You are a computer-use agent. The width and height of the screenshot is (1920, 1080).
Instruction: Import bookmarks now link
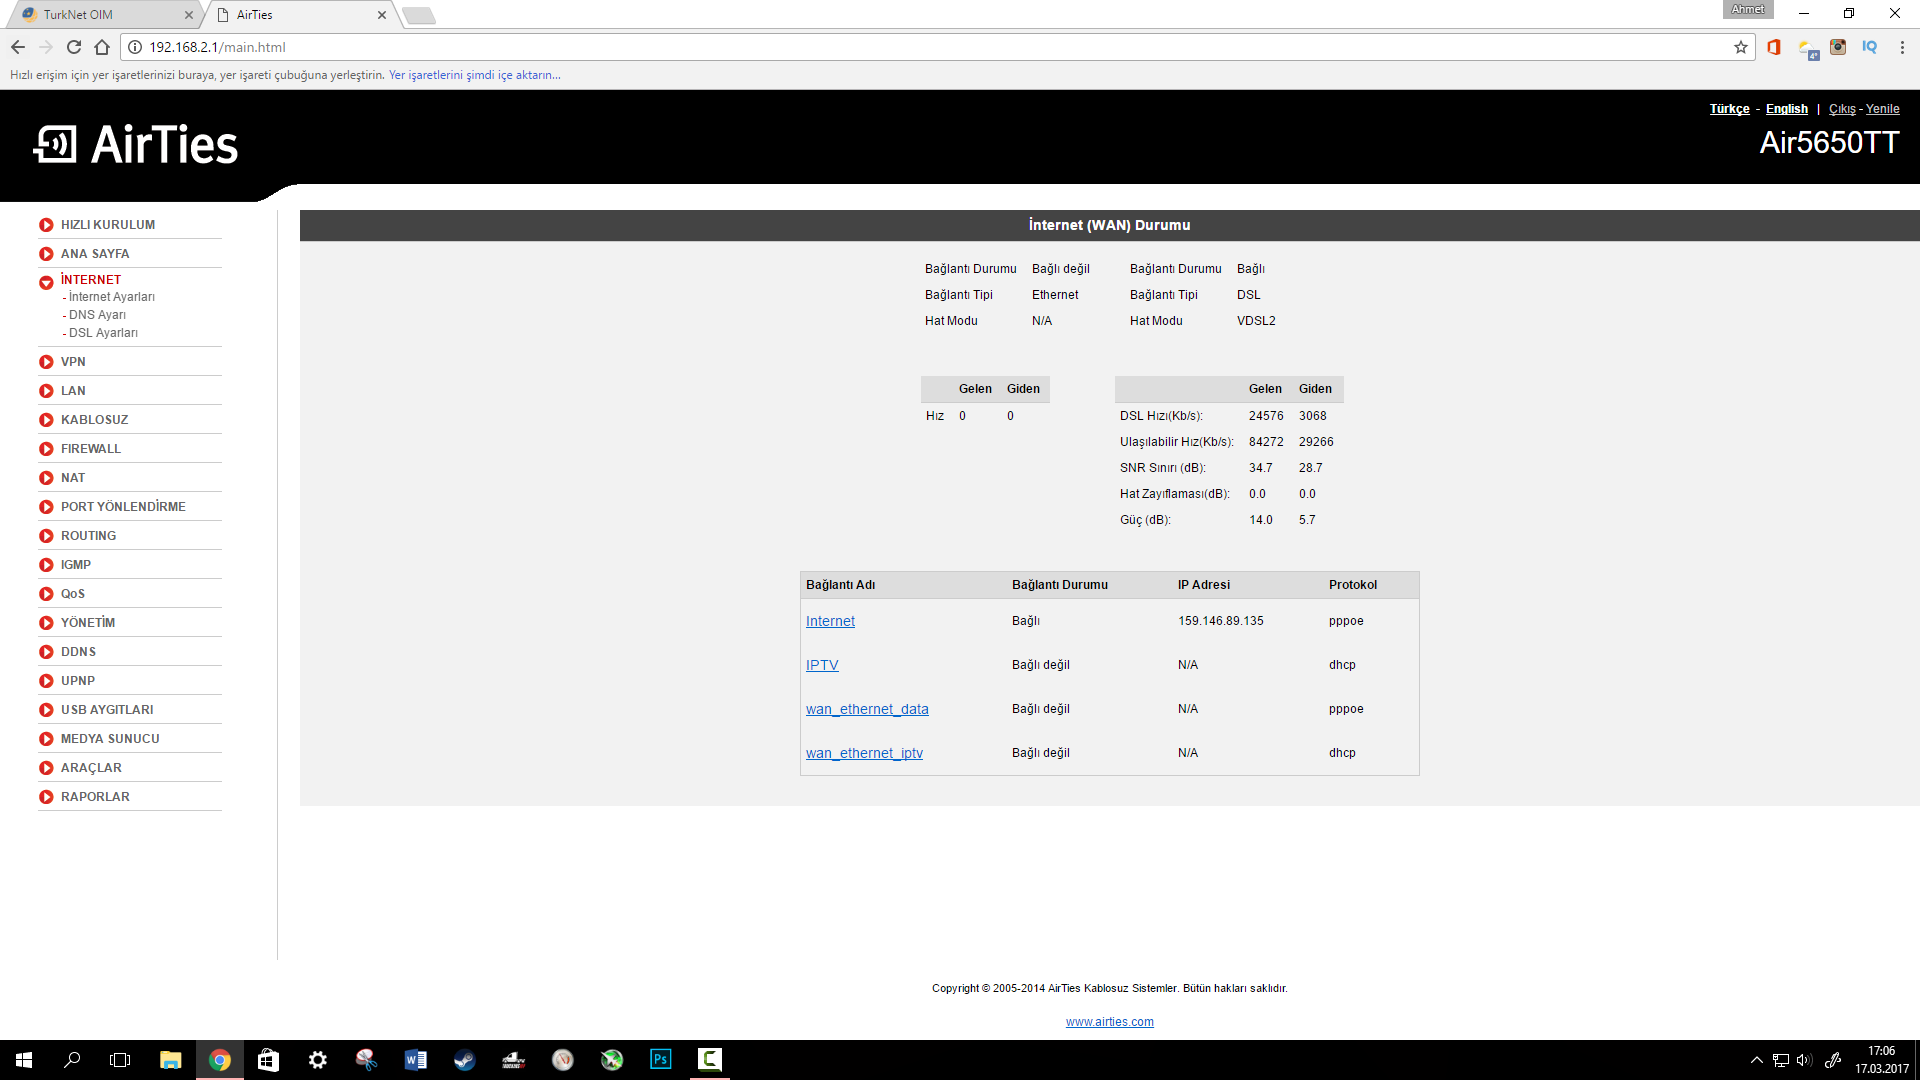point(474,75)
